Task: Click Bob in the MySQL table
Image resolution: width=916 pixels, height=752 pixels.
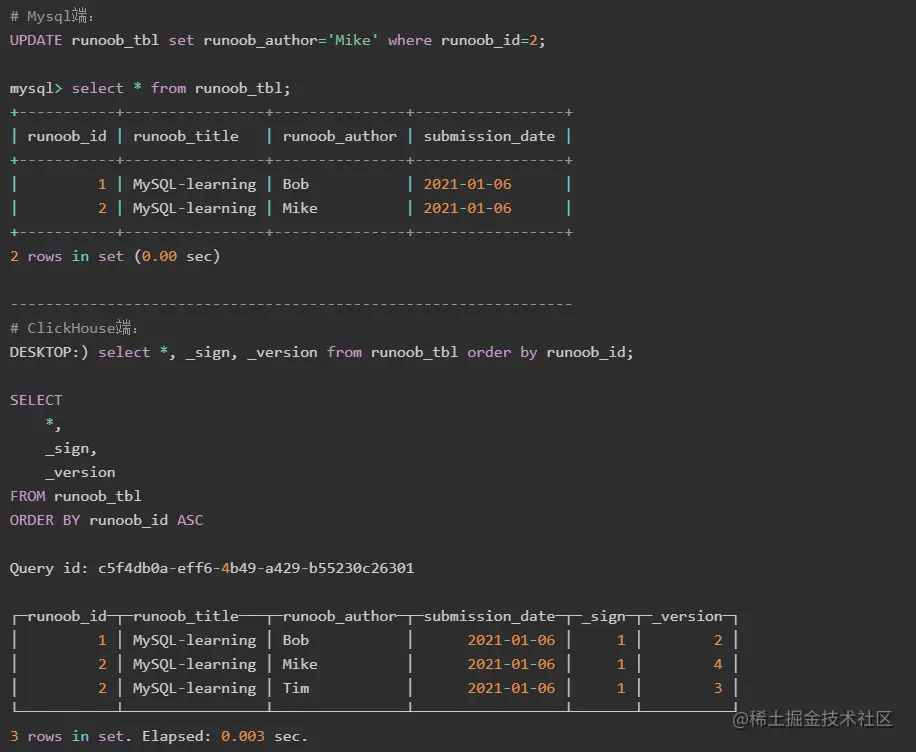Action: pyautogui.click(x=296, y=184)
